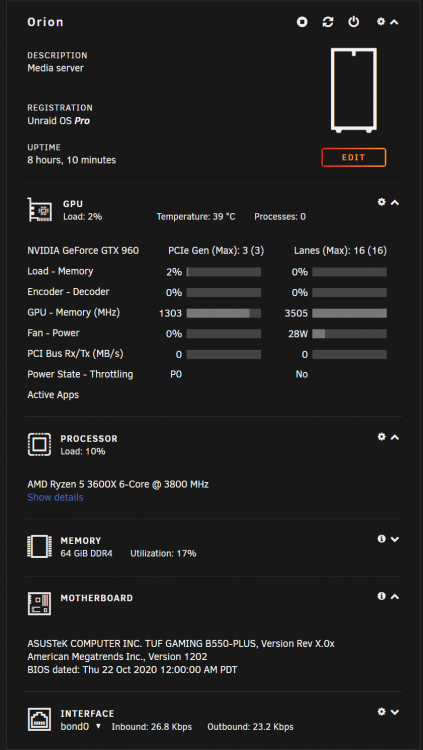Collapse the Processor section
The image size is (423, 750).
click(x=395, y=437)
